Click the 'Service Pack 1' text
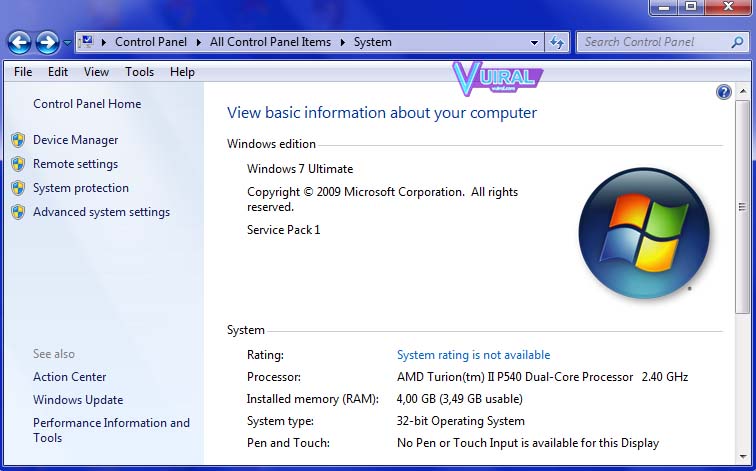The height and width of the screenshot is (471, 756). pyautogui.click(x=284, y=229)
